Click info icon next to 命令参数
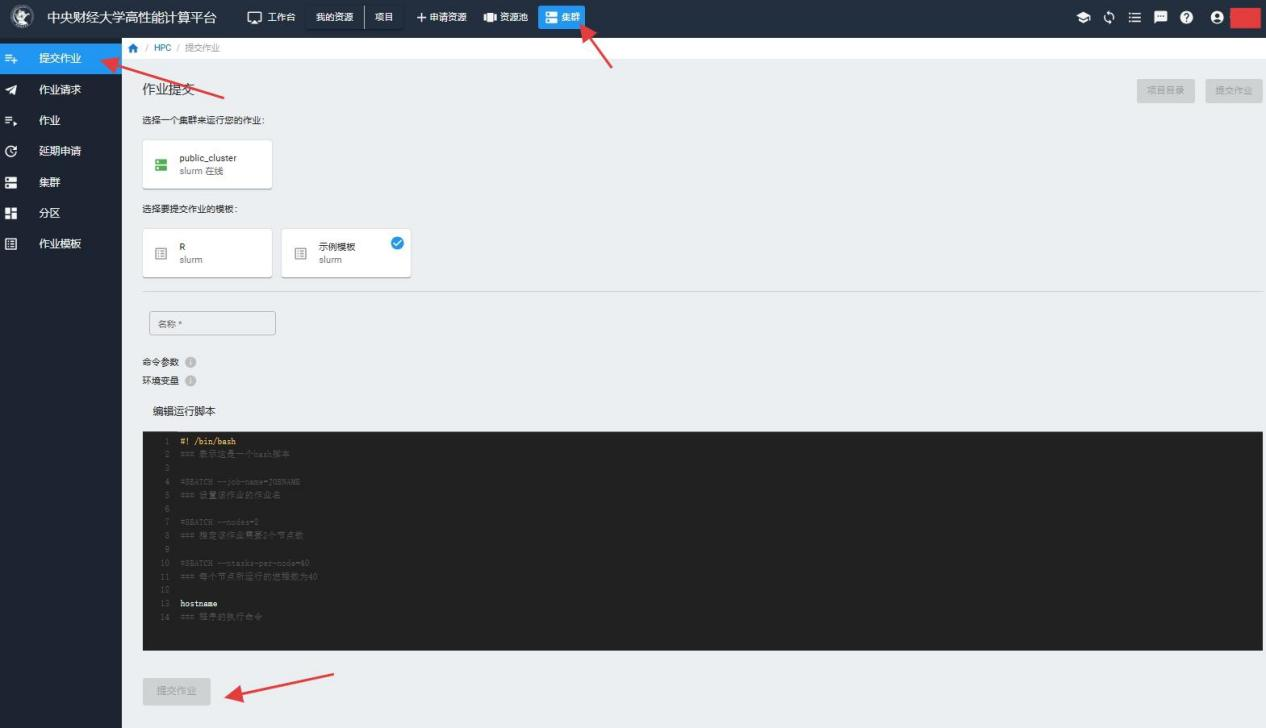The image size is (1266, 728). pos(190,362)
